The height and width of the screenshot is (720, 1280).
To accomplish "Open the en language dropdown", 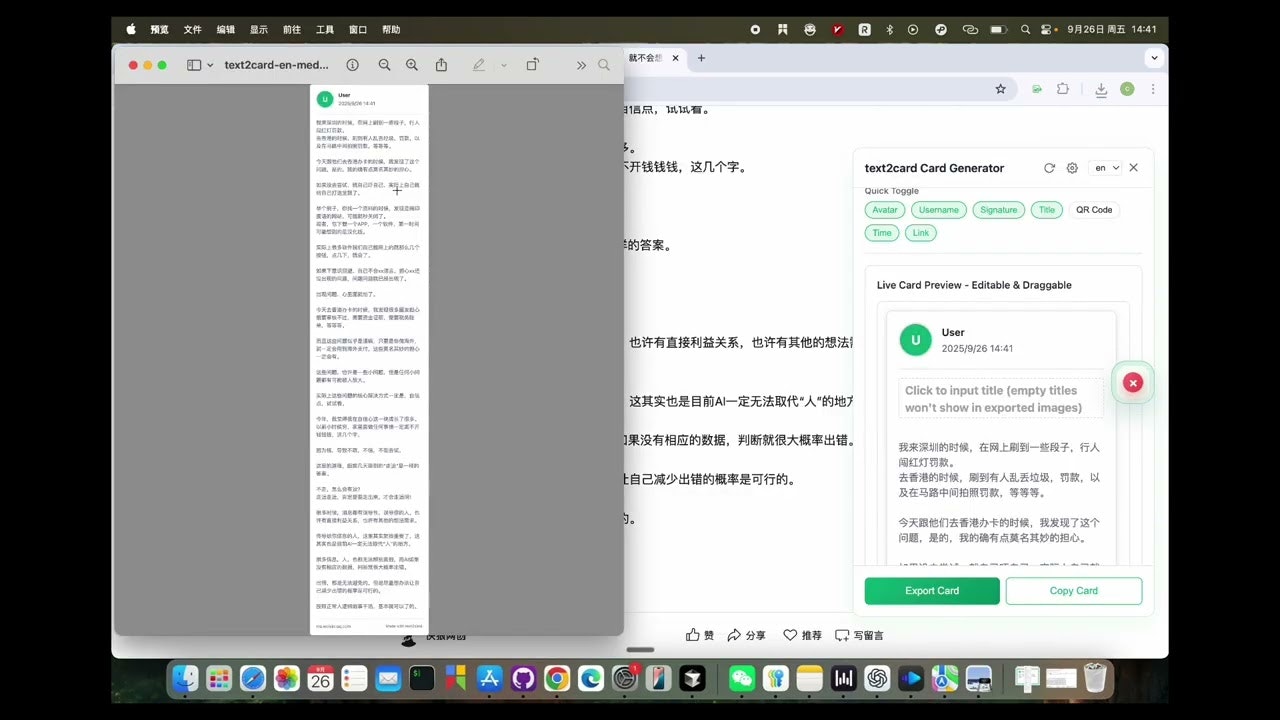I will pyautogui.click(x=1106, y=168).
